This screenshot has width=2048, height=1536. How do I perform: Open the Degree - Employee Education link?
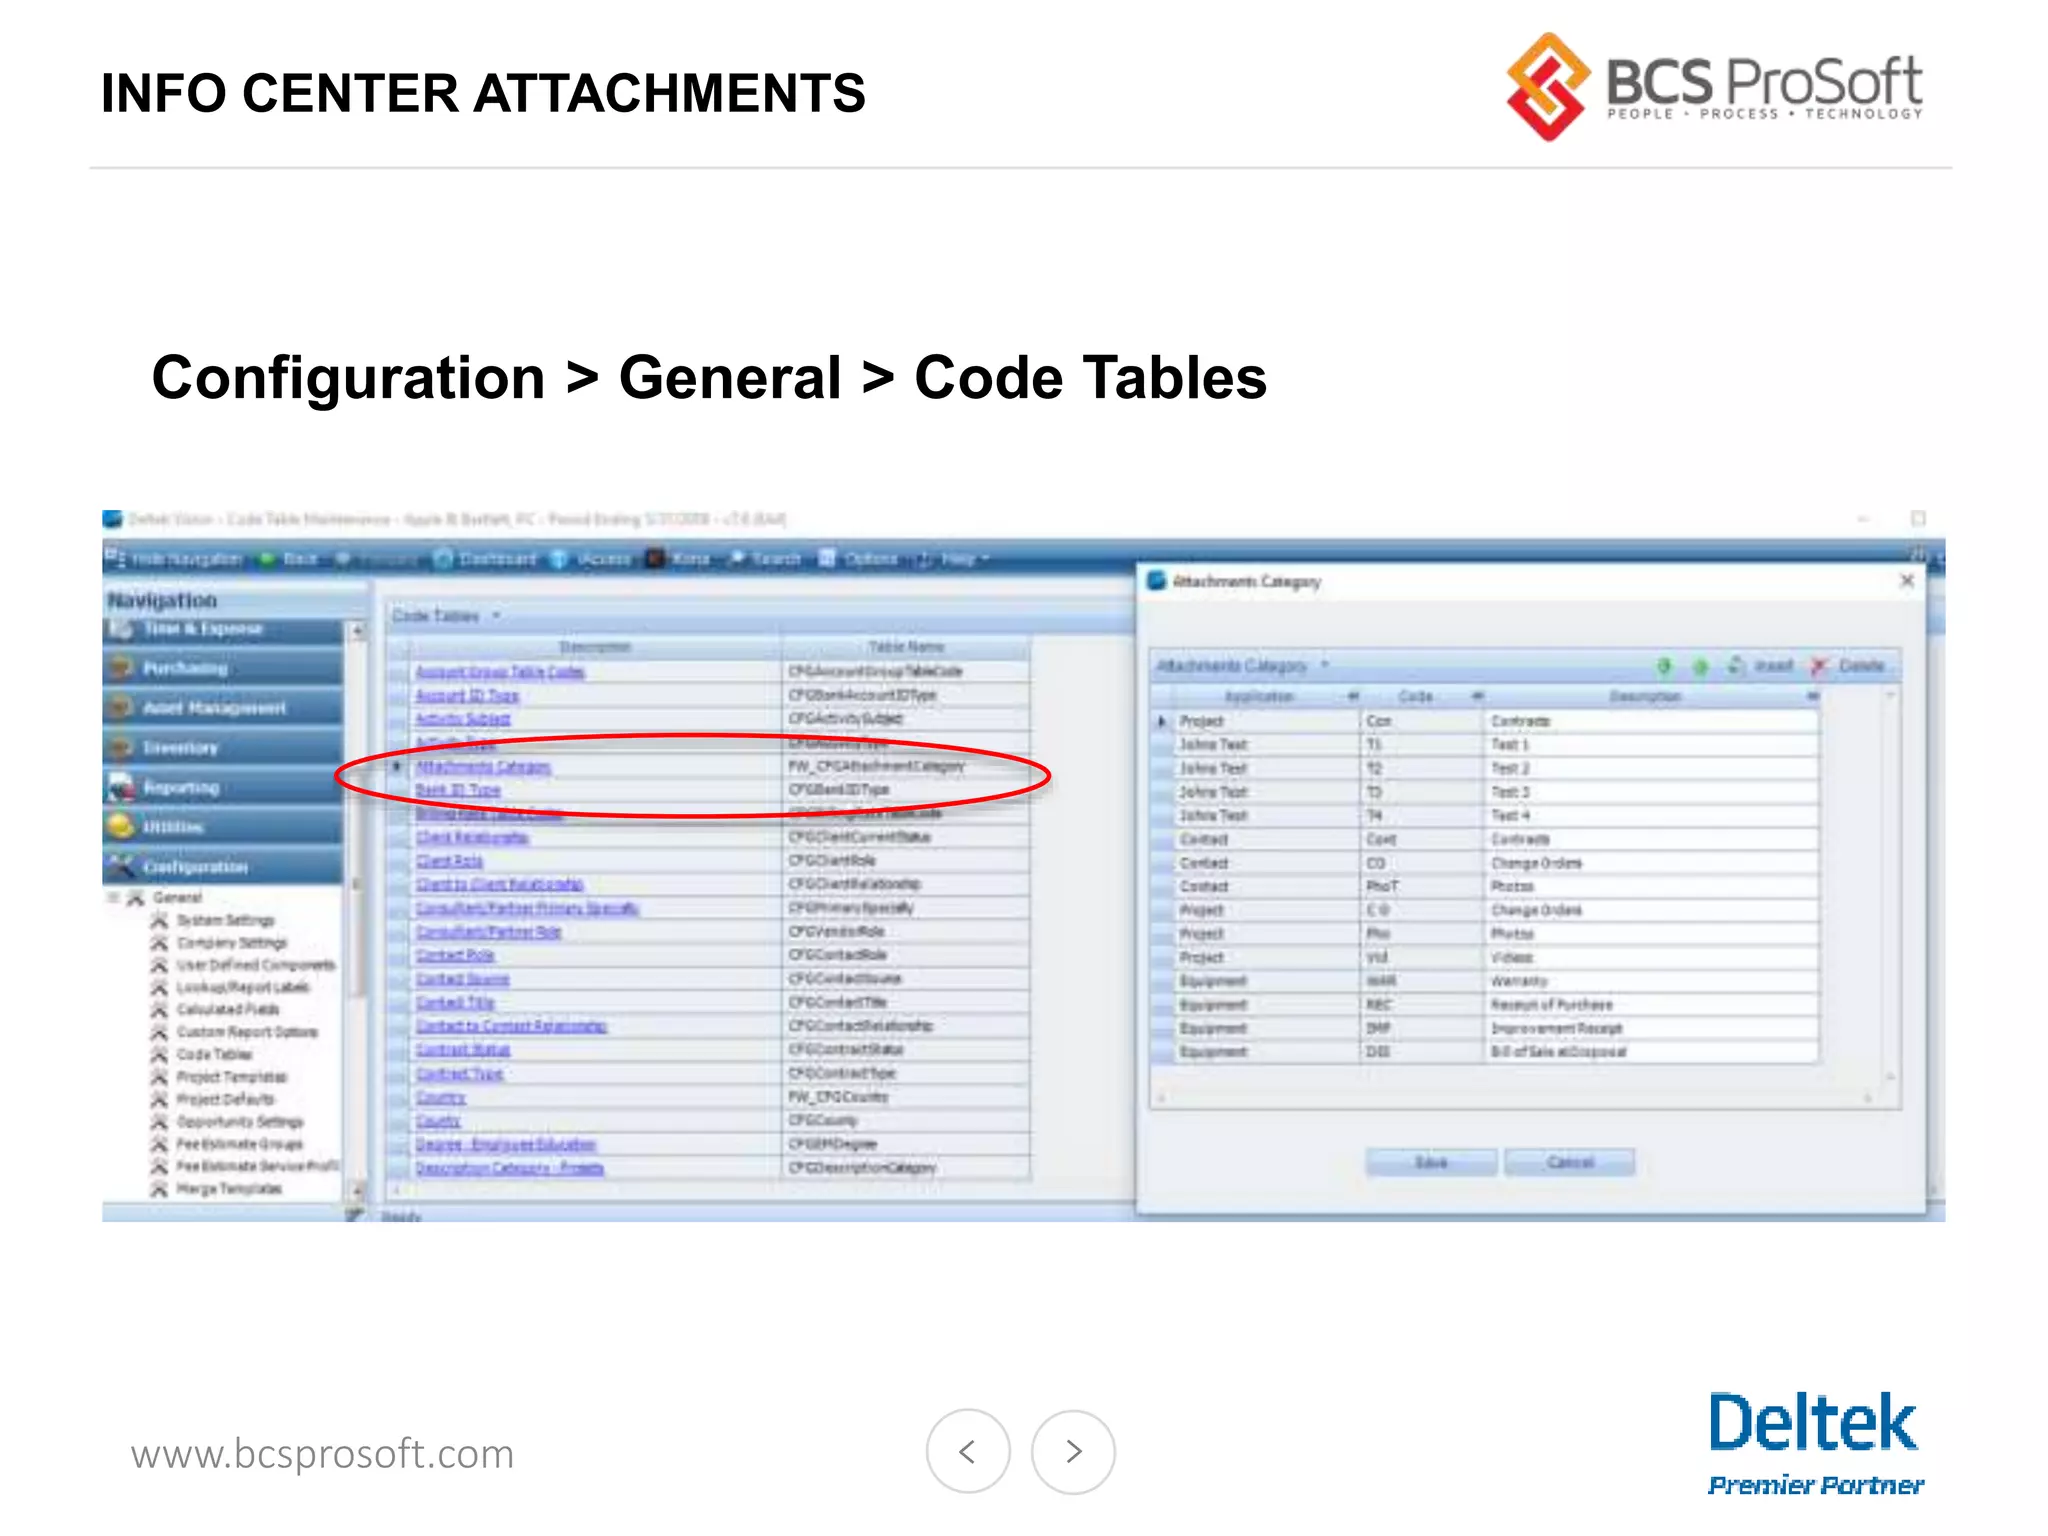506,1145
